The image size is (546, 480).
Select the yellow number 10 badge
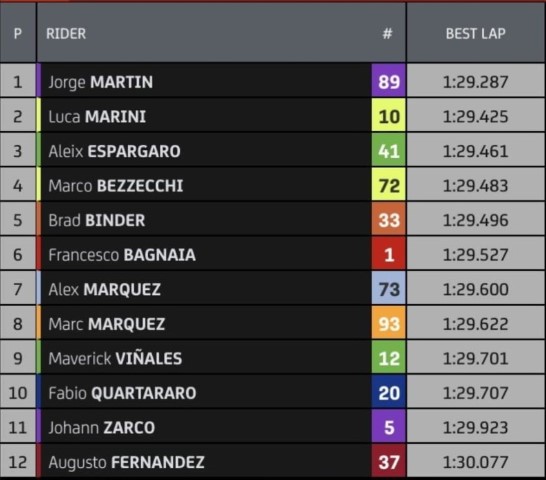tap(389, 115)
